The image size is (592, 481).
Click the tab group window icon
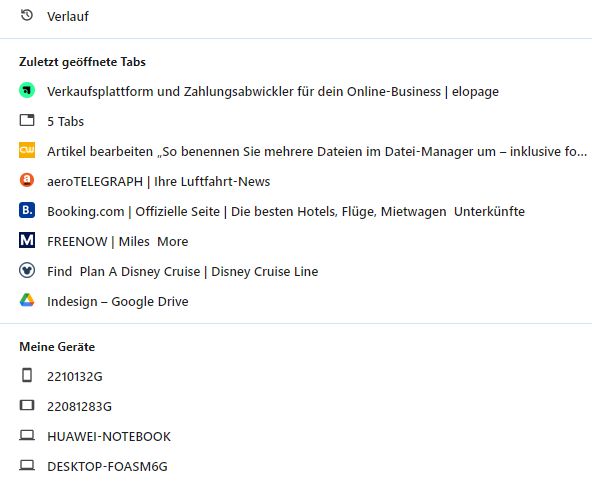(x=27, y=120)
